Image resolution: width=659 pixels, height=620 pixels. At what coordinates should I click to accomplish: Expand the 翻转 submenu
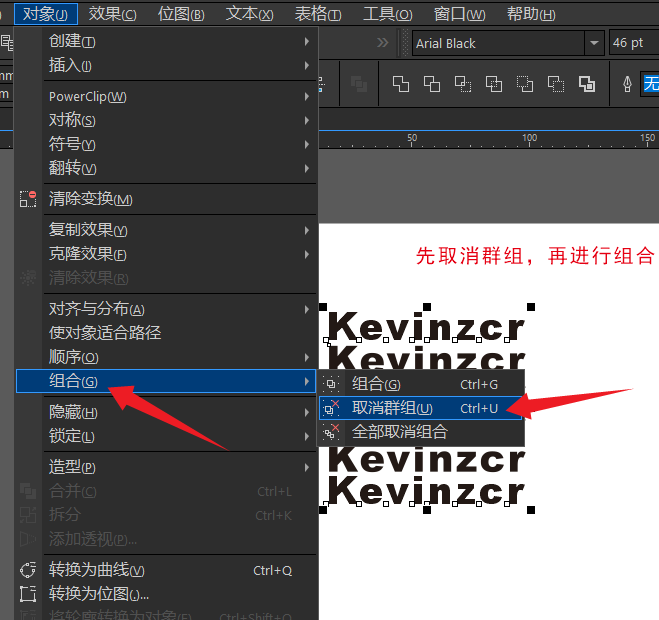tap(307, 169)
